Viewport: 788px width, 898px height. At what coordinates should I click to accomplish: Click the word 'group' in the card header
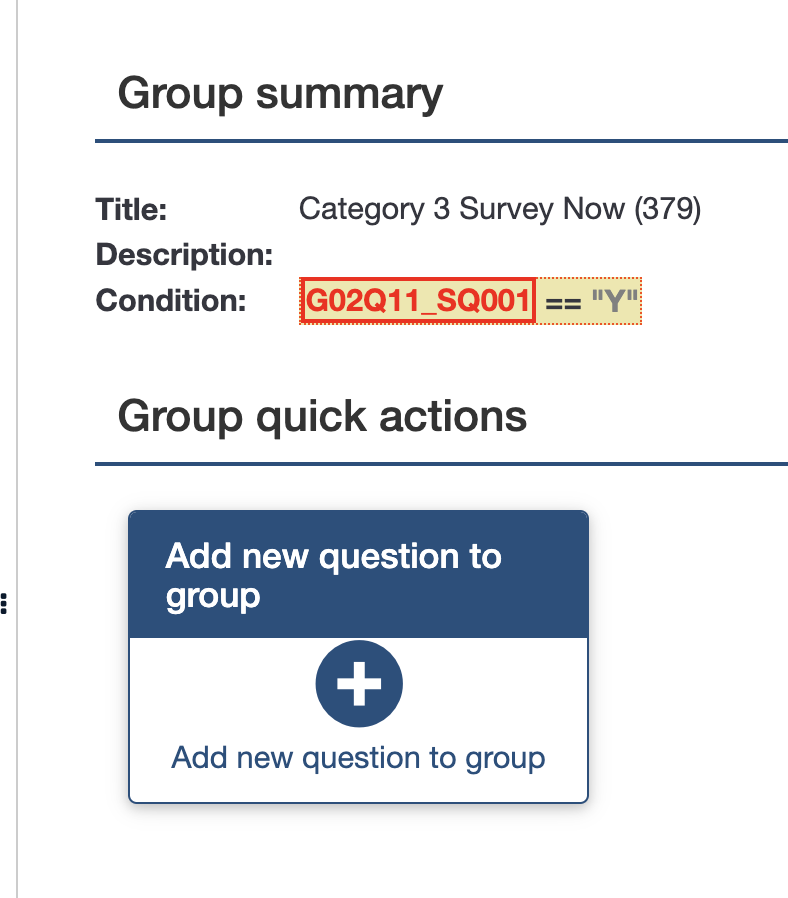pos(212,596)
